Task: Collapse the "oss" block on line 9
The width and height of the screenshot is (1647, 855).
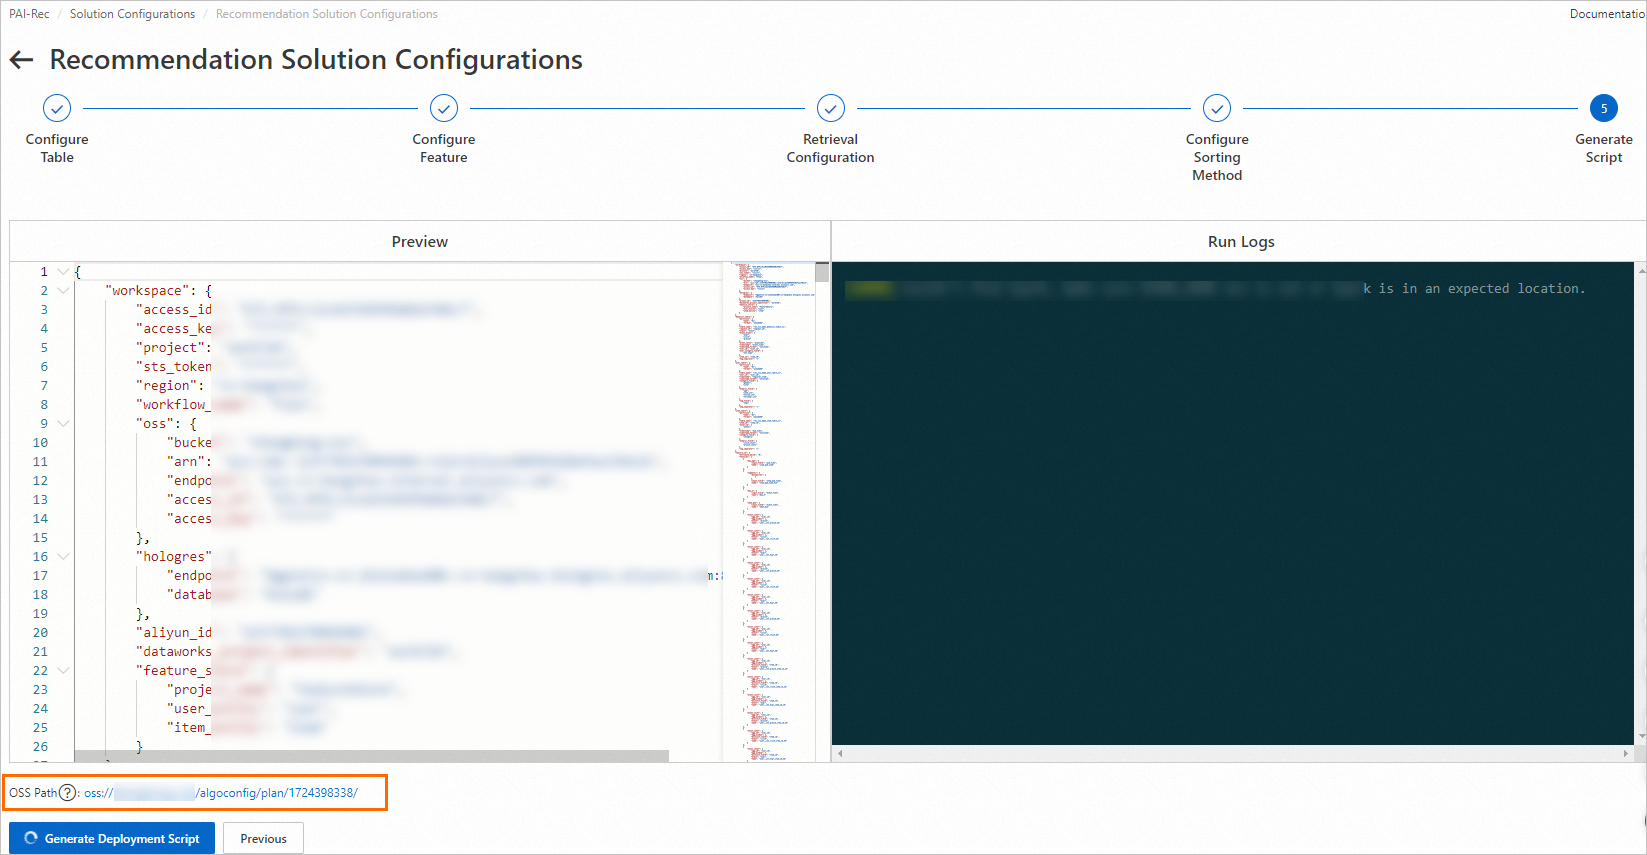Action: tap(64, 424)
